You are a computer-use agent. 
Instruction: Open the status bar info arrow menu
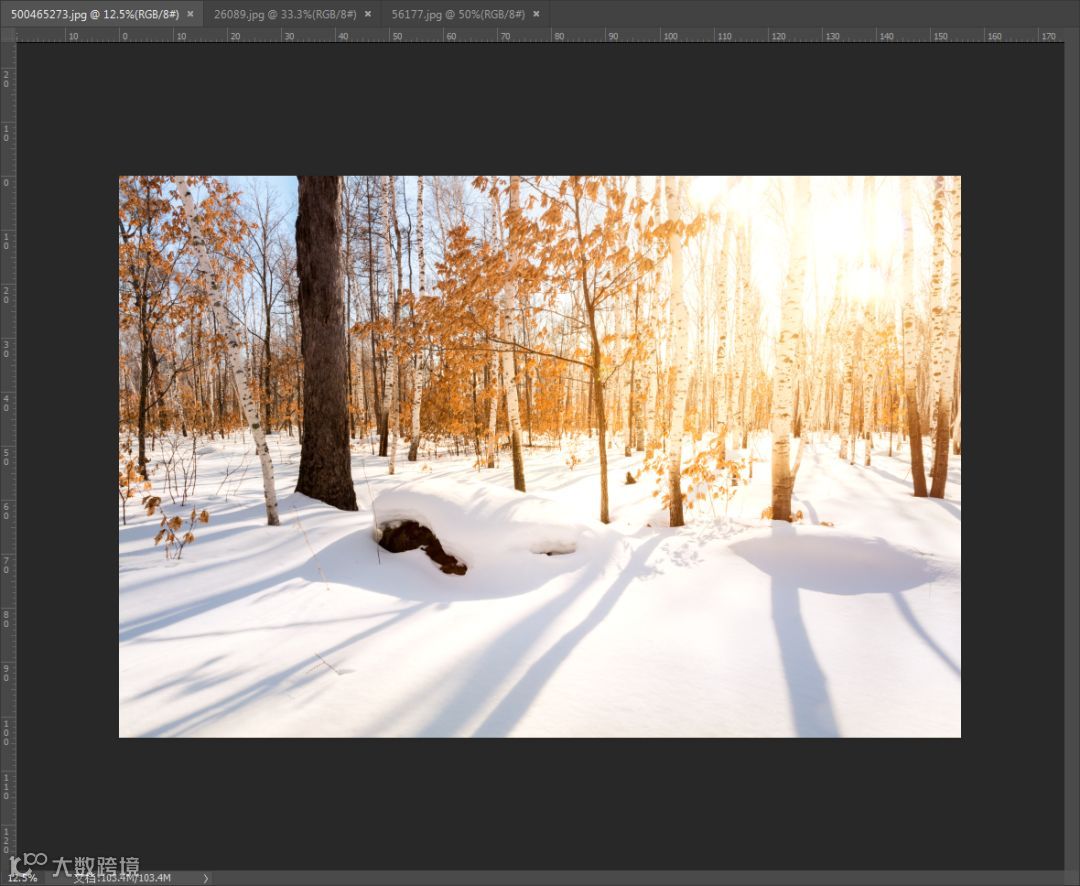pyautogui.click(x=205, y=878)
